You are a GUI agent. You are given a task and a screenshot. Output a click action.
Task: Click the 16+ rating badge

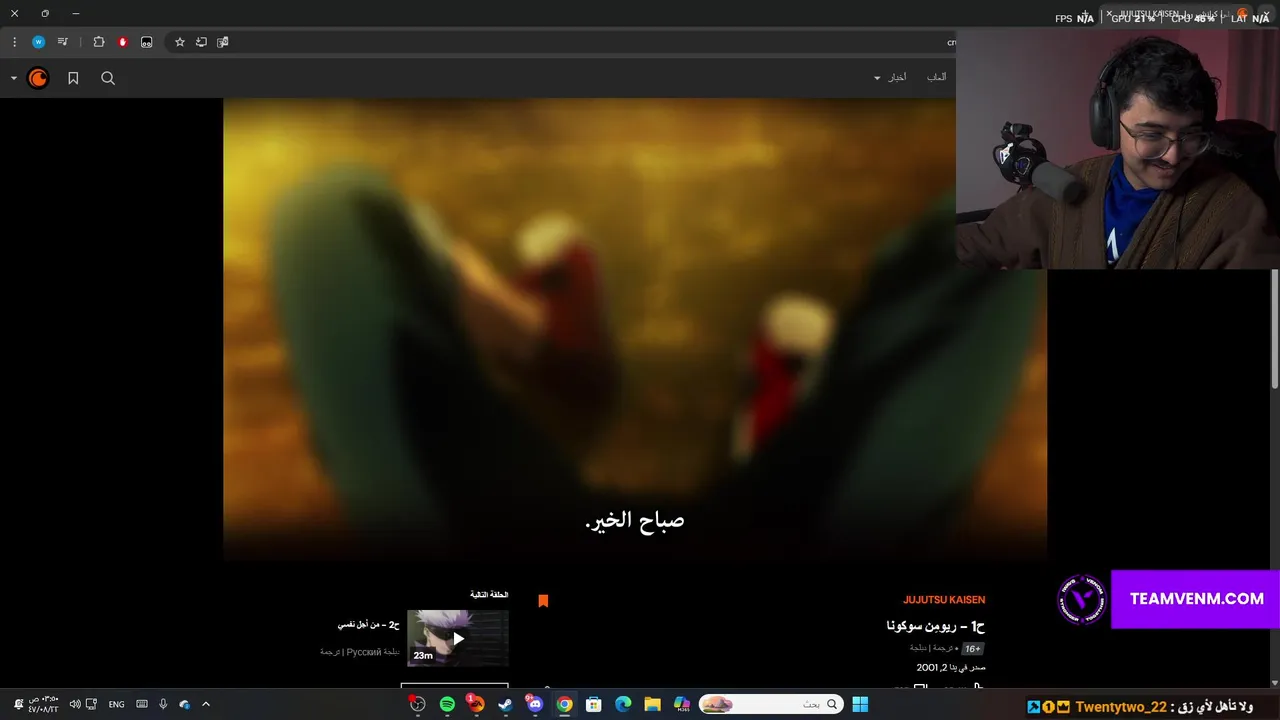(x=972, y=648)
